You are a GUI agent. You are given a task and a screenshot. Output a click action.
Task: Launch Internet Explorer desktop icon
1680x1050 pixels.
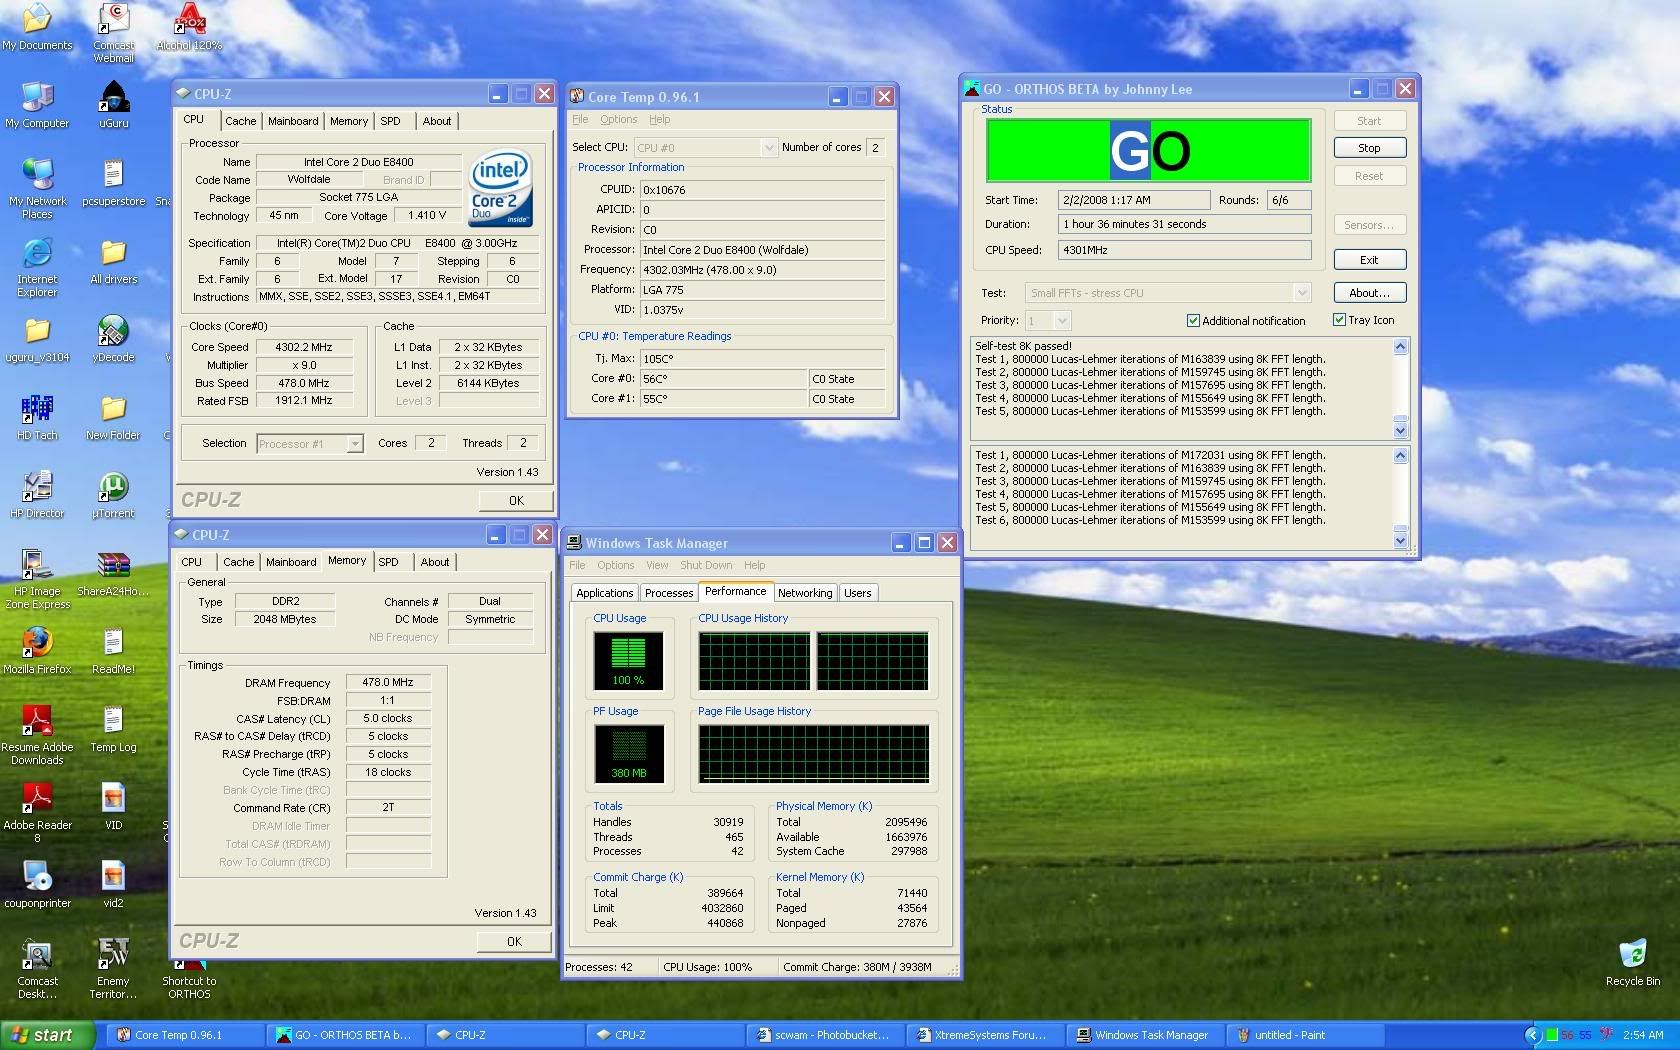pyautogui.click(x=37, y=266)
